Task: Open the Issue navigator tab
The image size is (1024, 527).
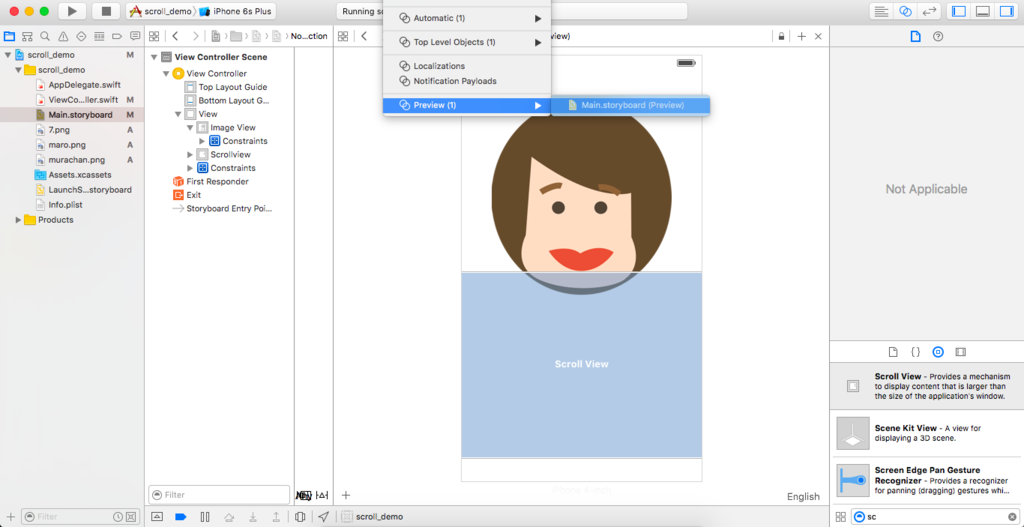Action: [x=63, y=36]
